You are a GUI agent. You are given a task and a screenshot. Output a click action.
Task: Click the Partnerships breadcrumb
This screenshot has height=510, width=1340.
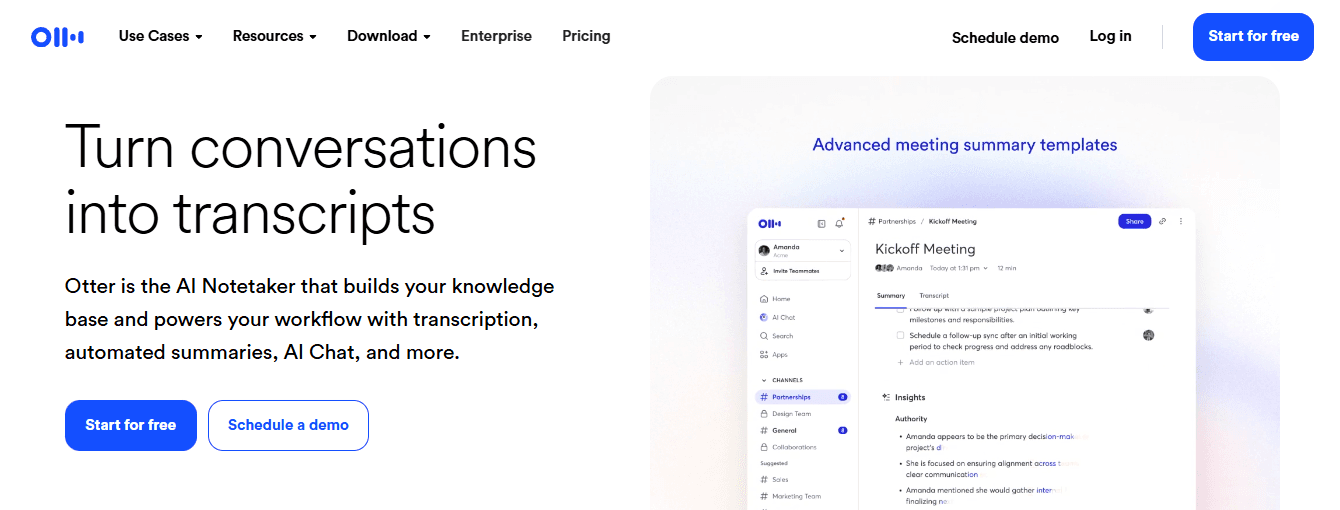[892, 221]
